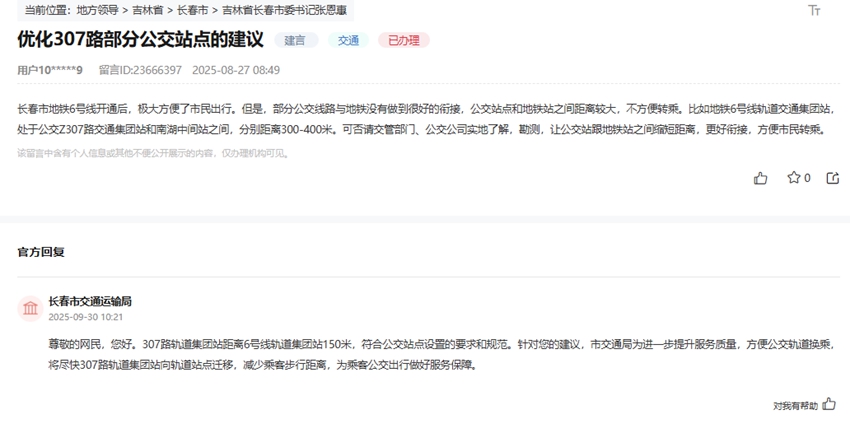Click the username 用户10*****9
Image resolution: width=850 pixels, height=433 pixels.
pyautogui.click(x=50, y=70)
